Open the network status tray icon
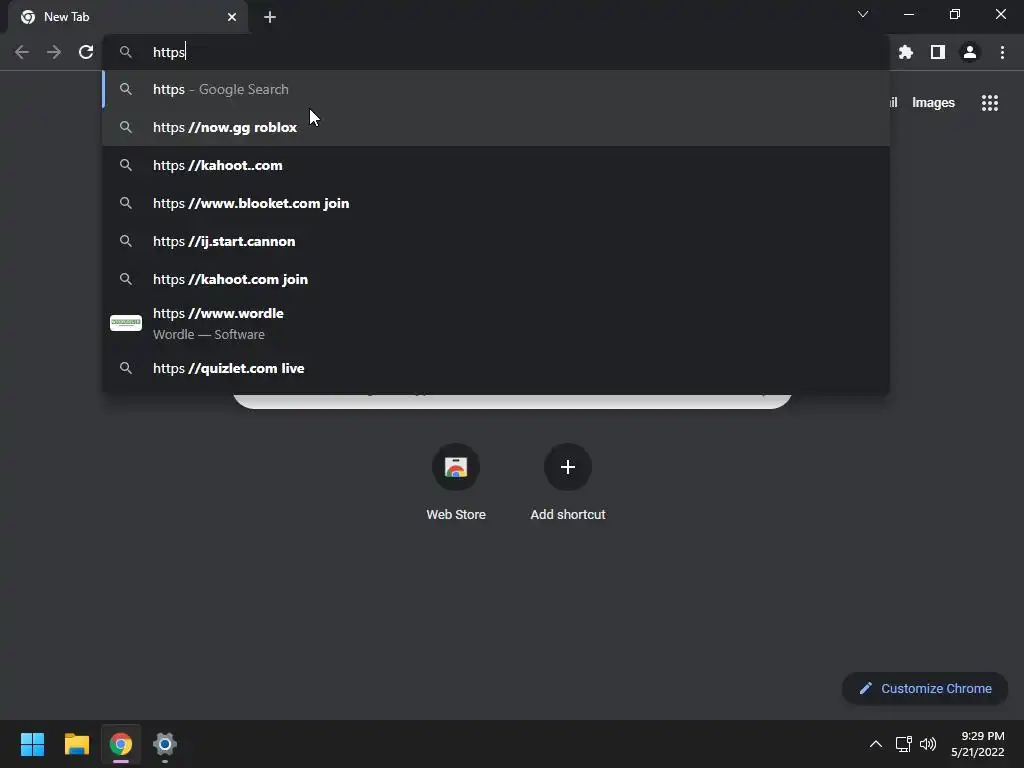The width and height of the screenshot is (1024, 768). [x=904, y=744]
